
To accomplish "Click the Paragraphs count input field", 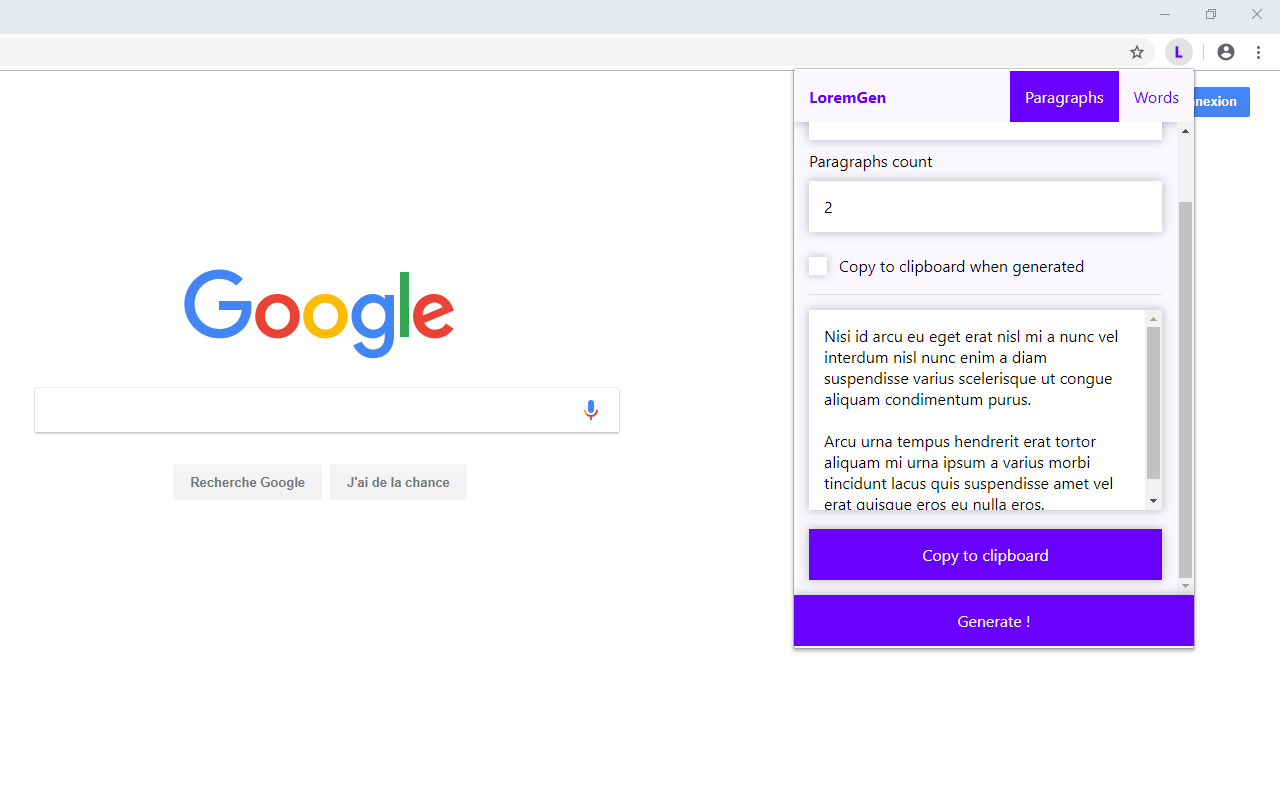I will 985,207.
